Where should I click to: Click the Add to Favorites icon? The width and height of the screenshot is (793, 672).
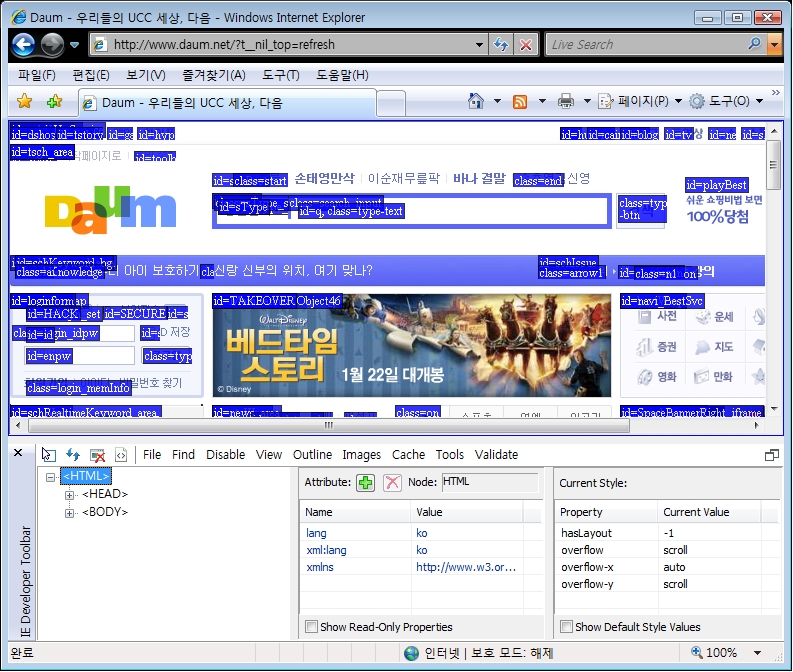[54, 102]
